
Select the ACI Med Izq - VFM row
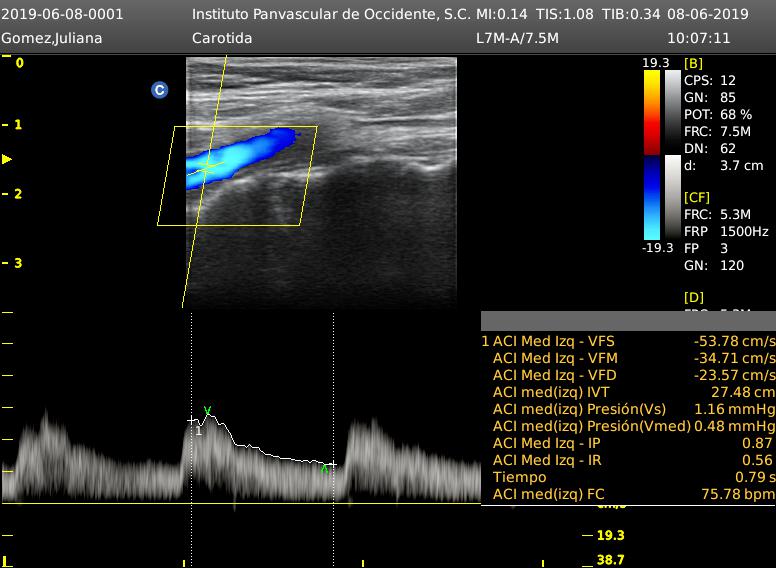[628, 358]
